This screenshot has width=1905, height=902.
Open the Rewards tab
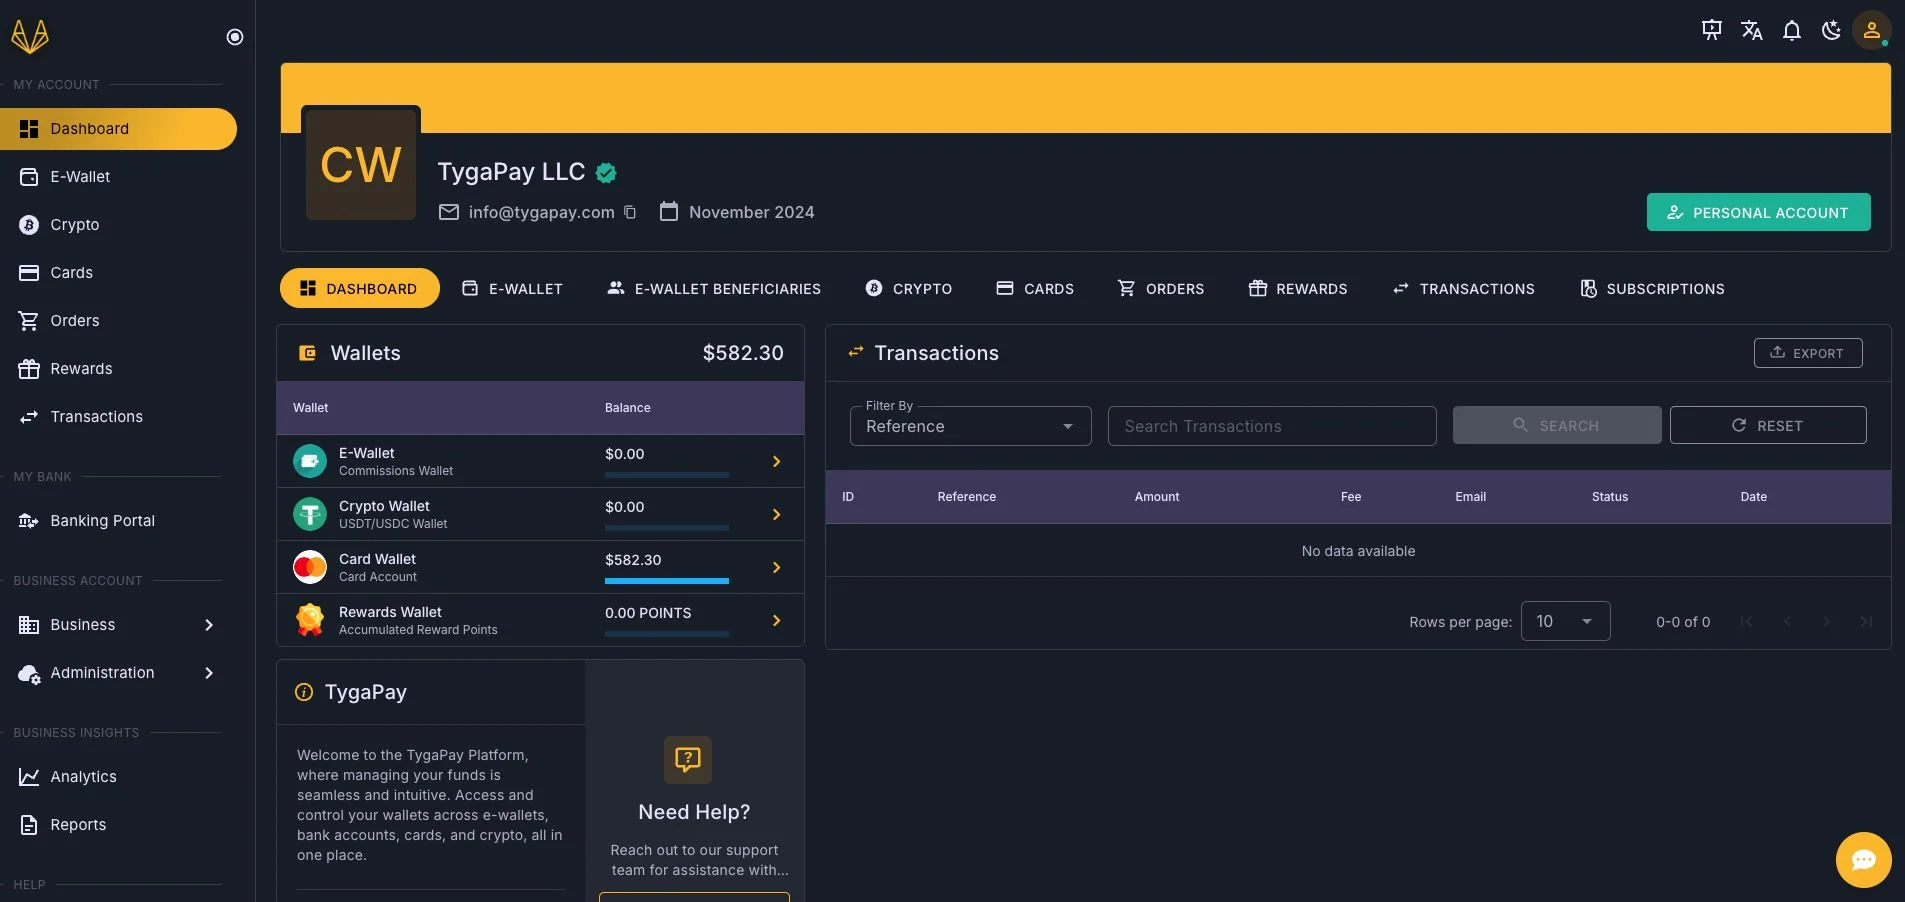[x=1298, y=289]
